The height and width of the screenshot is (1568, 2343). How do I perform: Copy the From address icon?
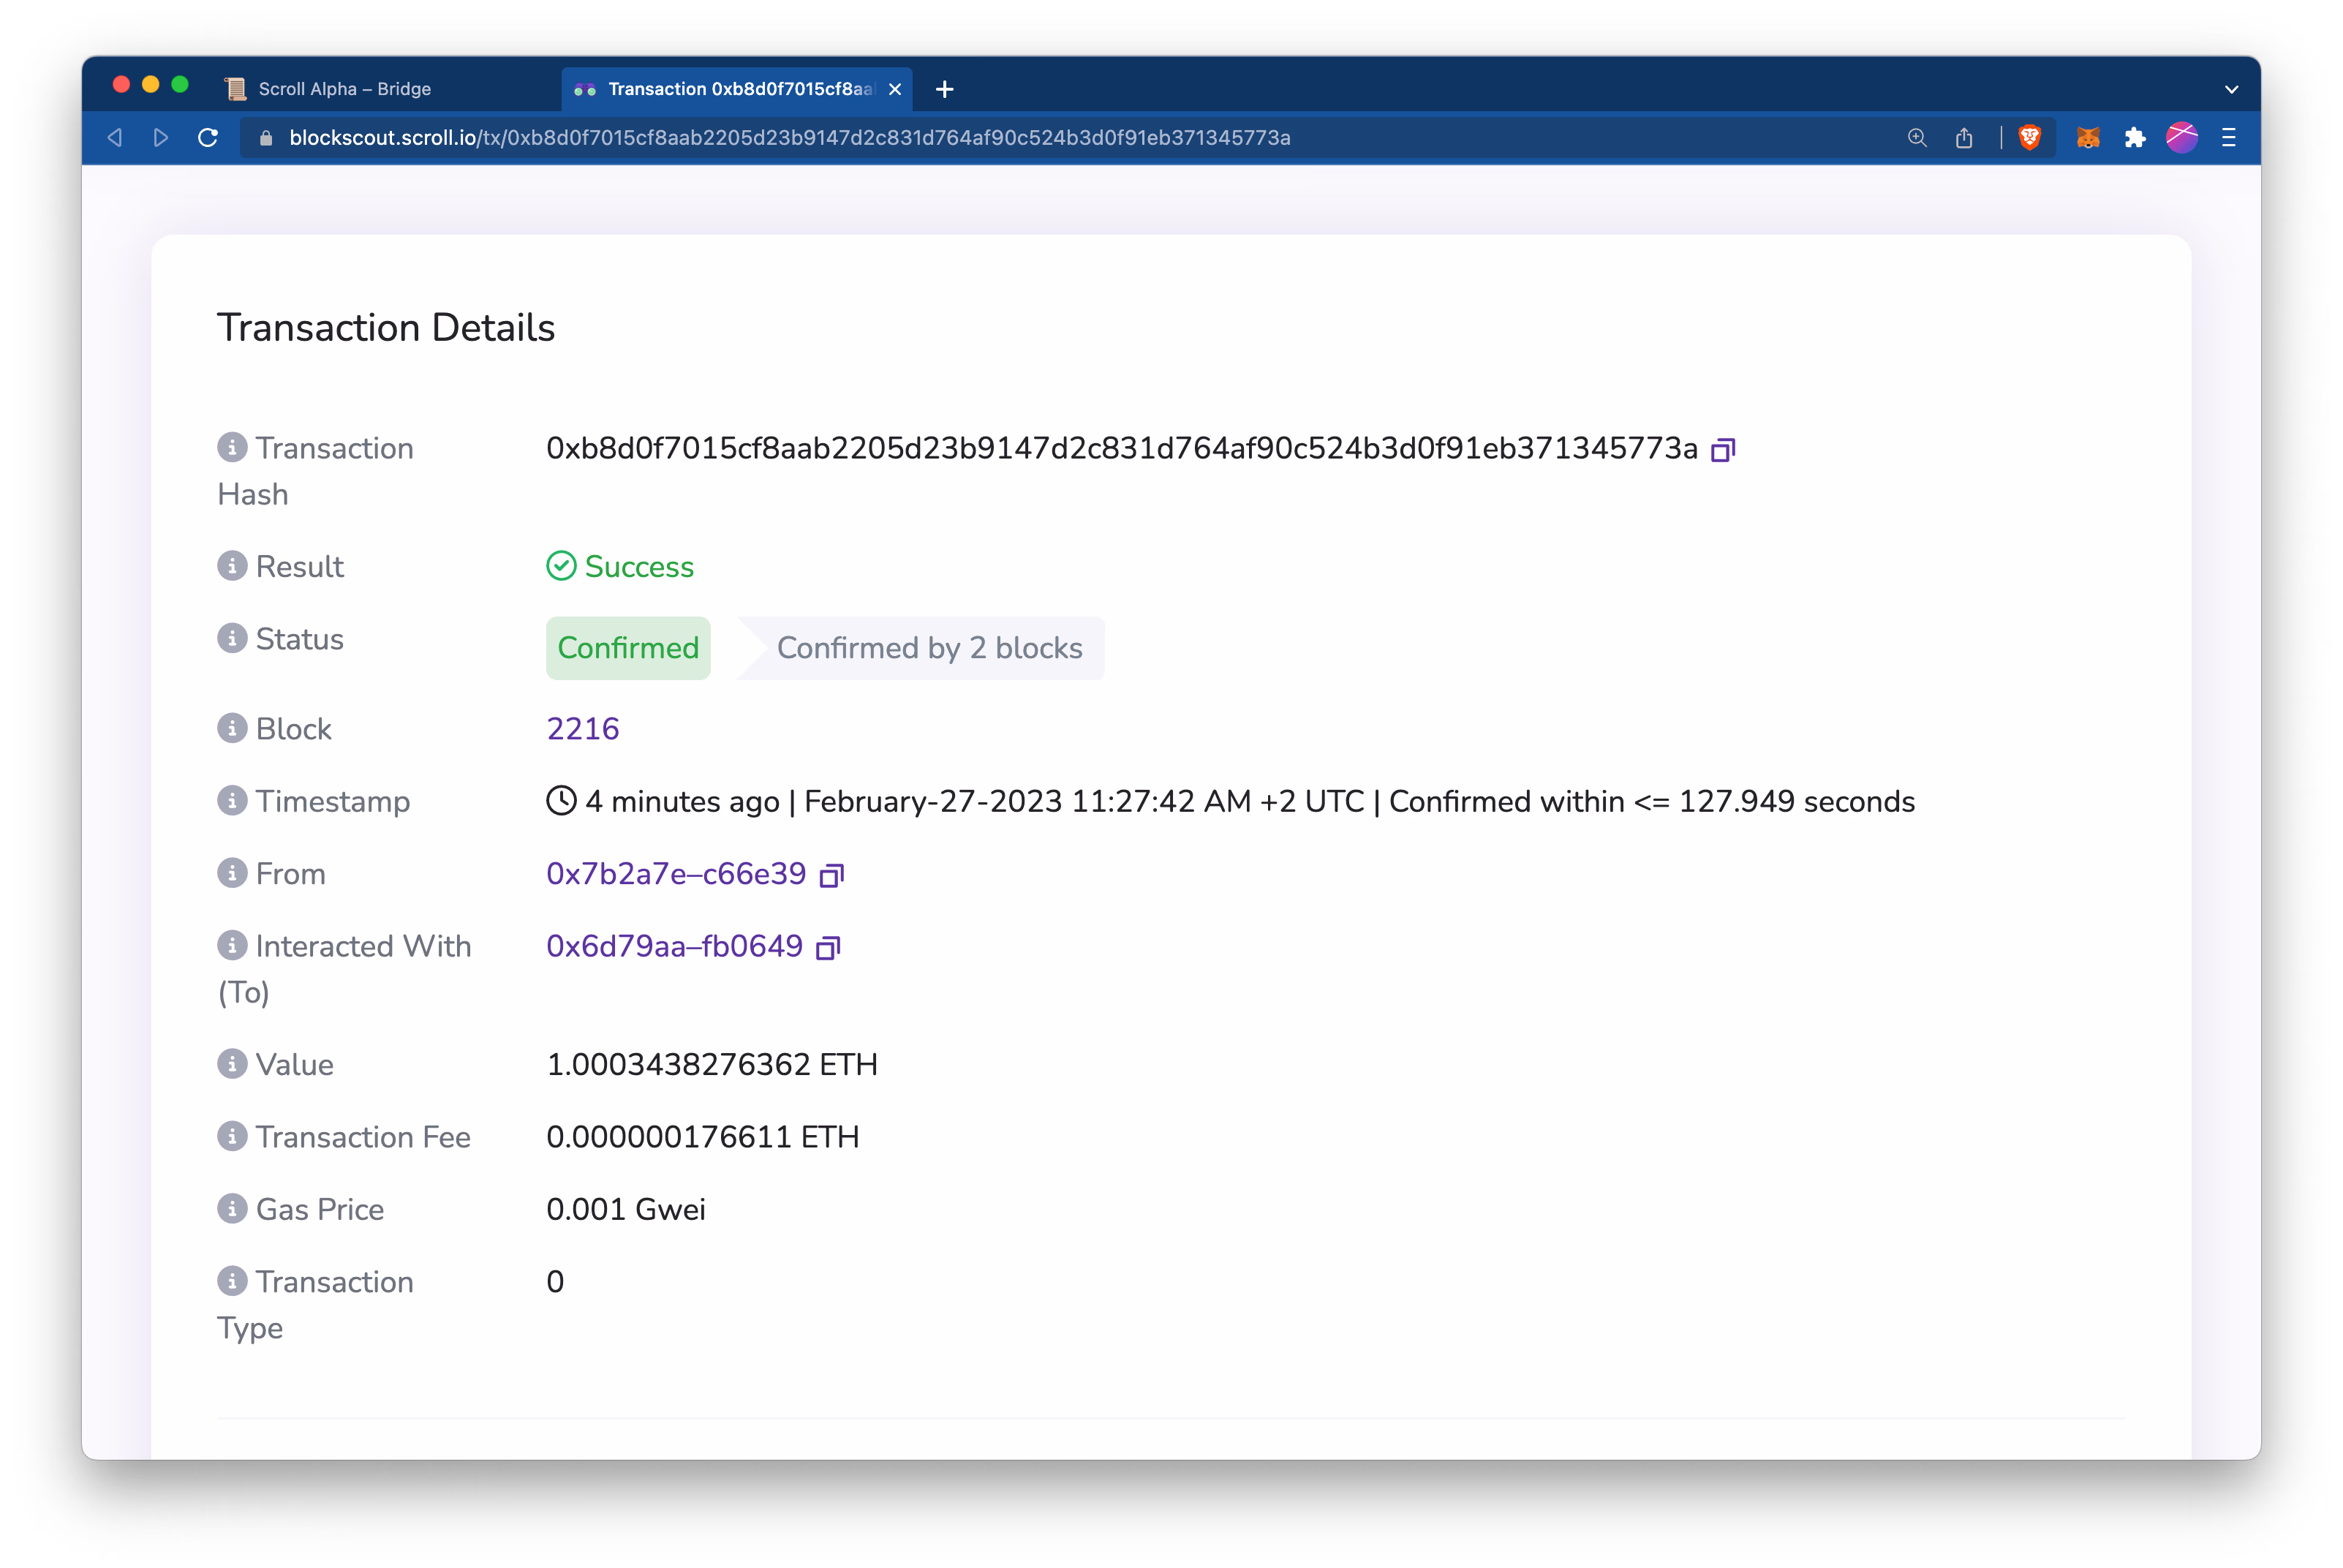(x=831, y=876)
